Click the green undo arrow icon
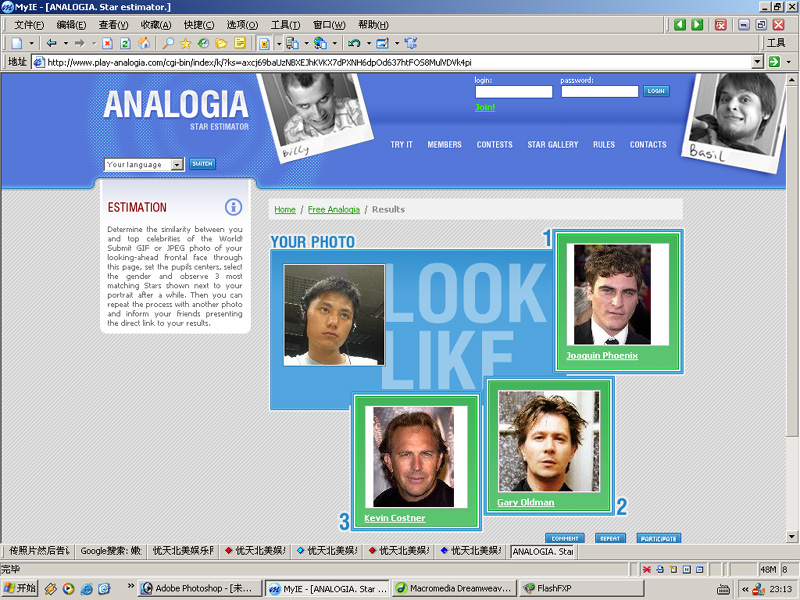Image resolution: width=800 pixels, height=600 pixels. coord(354,43)
